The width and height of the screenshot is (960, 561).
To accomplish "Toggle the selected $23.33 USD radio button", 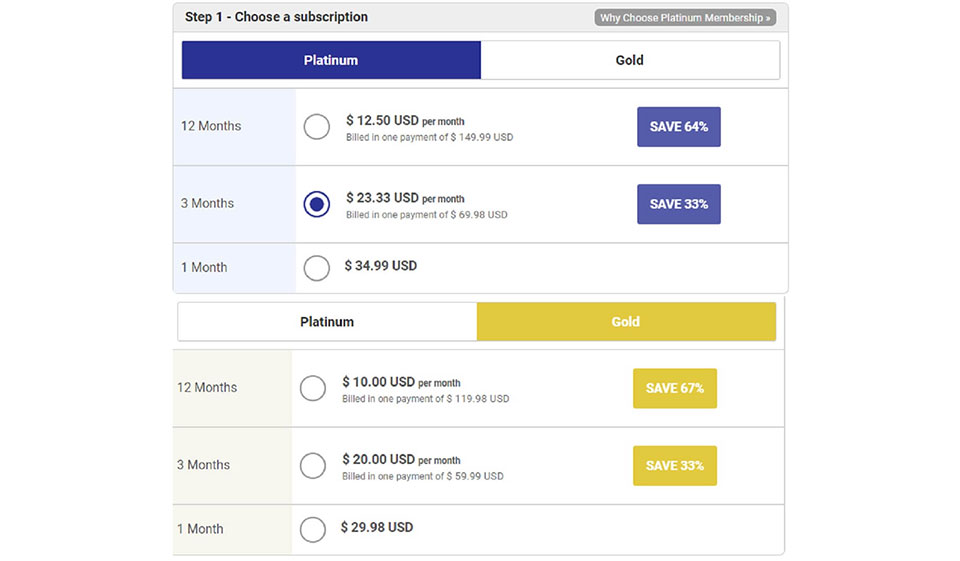I will coord(317,204).
